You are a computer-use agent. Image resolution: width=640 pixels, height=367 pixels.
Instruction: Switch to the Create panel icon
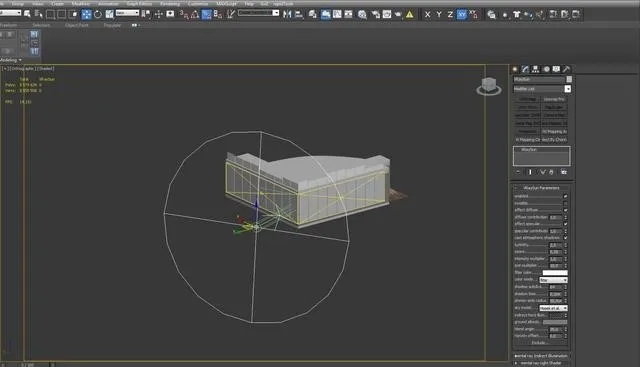point(515,69)
